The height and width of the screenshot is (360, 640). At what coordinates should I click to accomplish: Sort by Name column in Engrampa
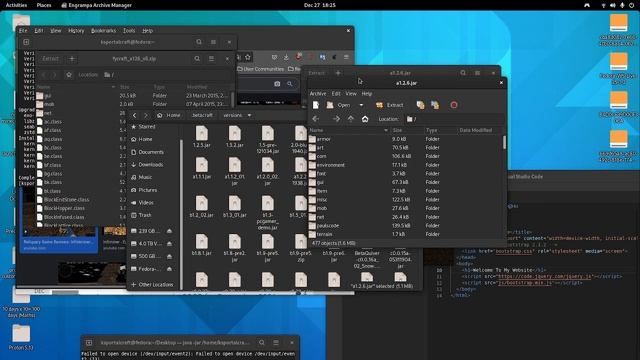[x=349, y=130]
